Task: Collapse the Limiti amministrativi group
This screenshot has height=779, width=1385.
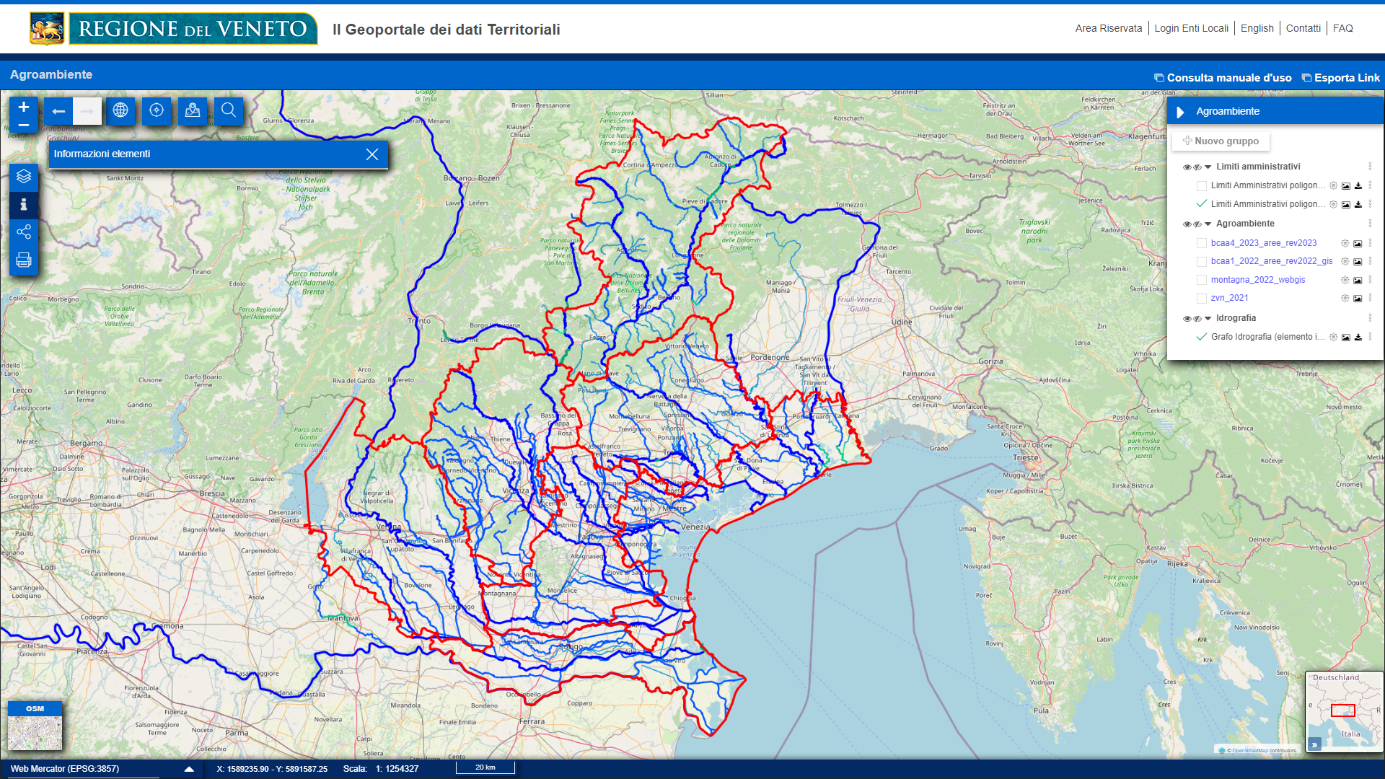Action: point(1207,167)
